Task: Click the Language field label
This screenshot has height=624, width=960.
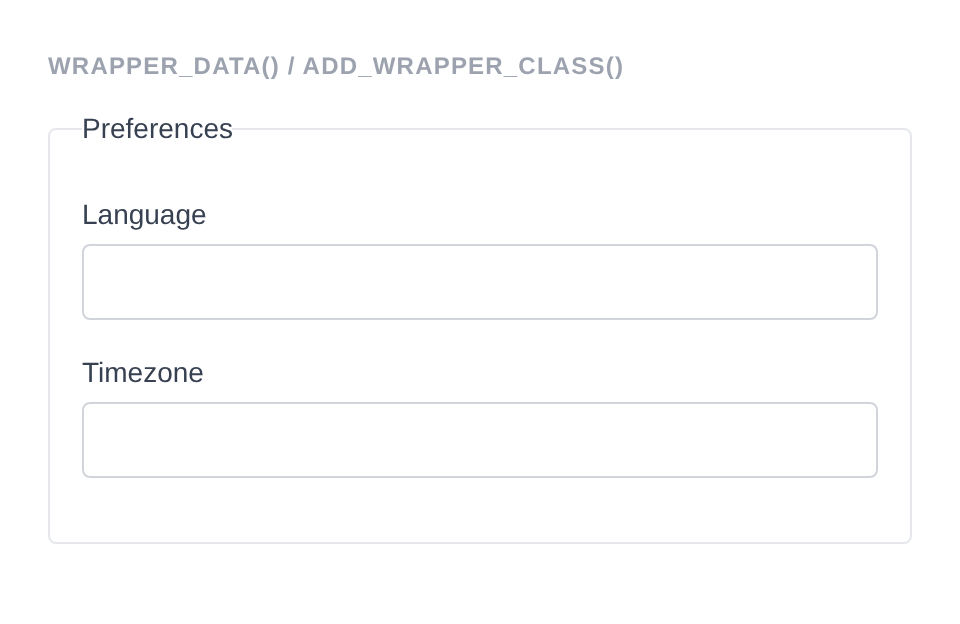Action: (x=144, y=214)
